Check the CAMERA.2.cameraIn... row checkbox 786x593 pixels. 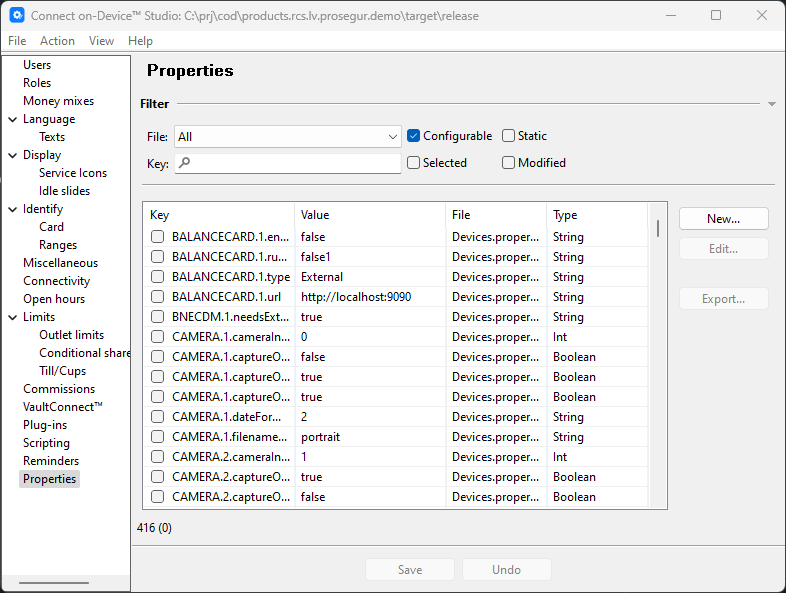(157, 457)
